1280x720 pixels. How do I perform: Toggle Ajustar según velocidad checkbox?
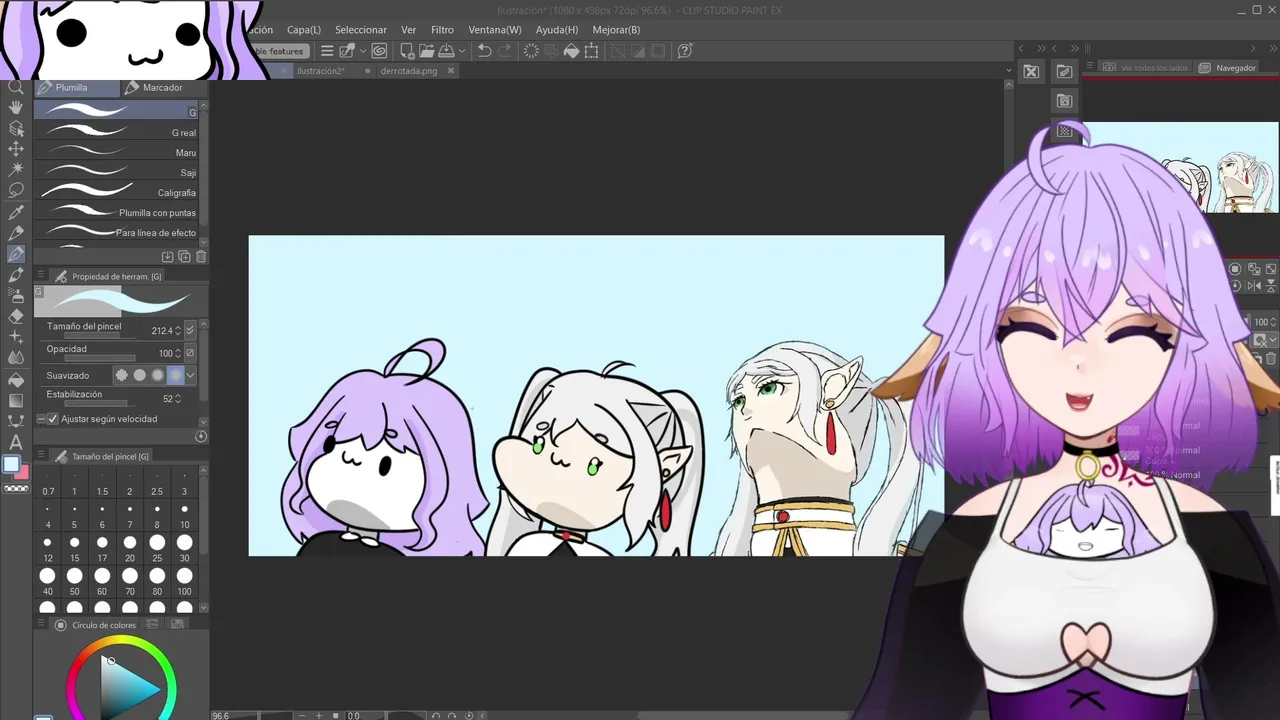pos(53,419)
